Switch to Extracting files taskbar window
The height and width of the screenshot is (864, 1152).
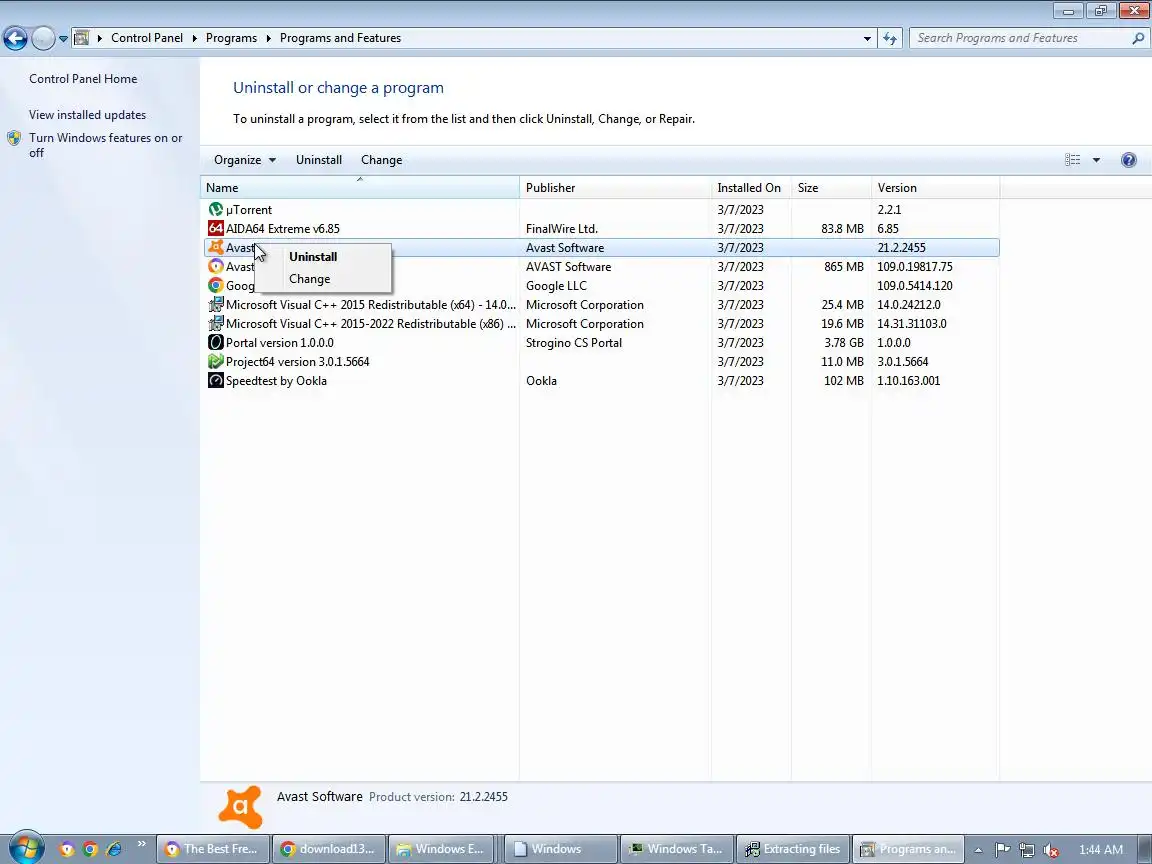[x=793, y=849]
